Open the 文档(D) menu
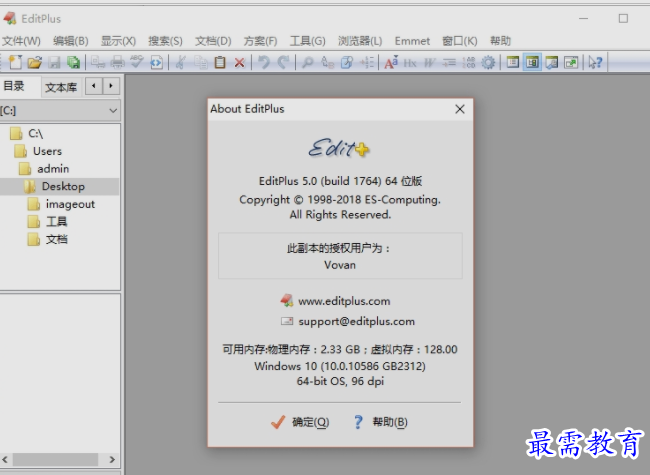Screen dimensions: 650x475 pyautogui.click(x=213, y=41)
